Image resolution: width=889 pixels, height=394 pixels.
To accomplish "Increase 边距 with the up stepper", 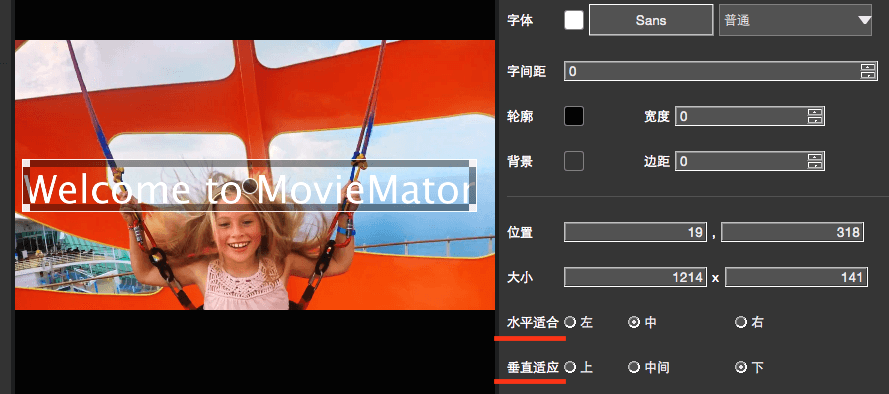I will pos(815,157).
